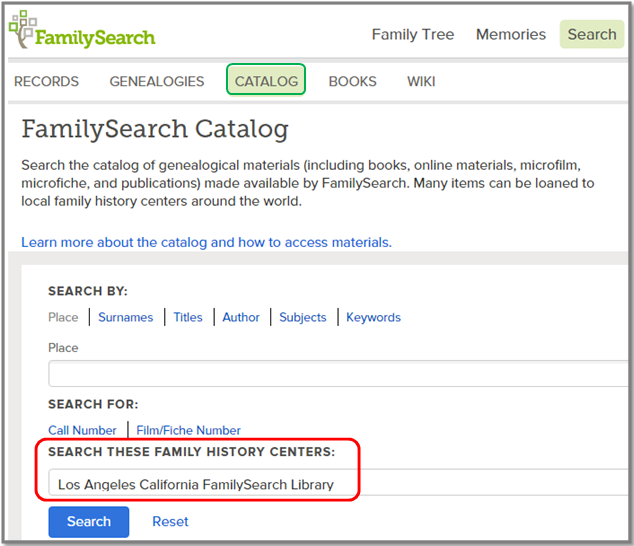
Task: Select the Catalog tab
Action: click(x=266, y=81)
